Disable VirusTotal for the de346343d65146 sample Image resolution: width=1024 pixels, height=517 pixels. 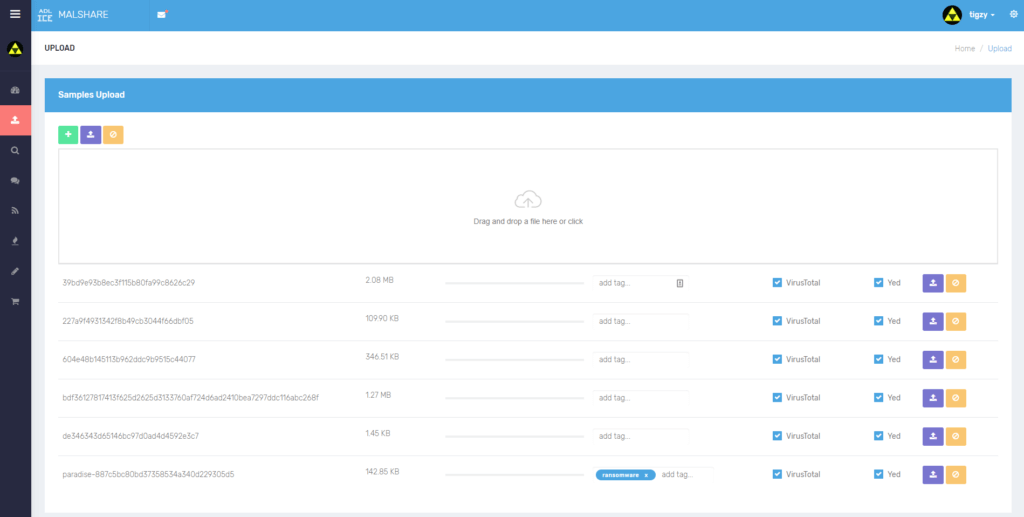point(777,436)
